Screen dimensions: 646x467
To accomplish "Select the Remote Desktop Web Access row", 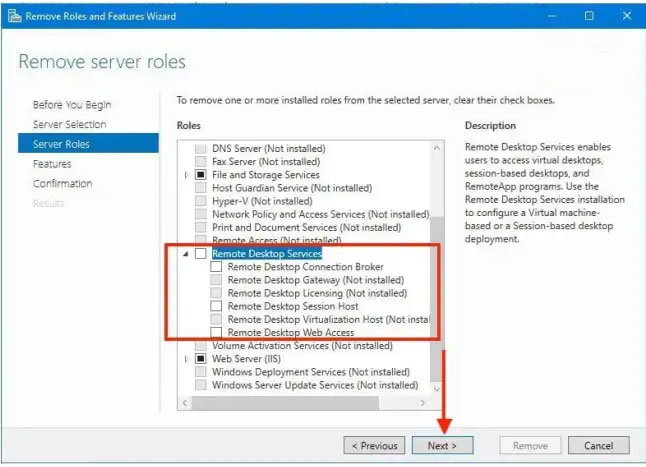I will coord(291,332).
